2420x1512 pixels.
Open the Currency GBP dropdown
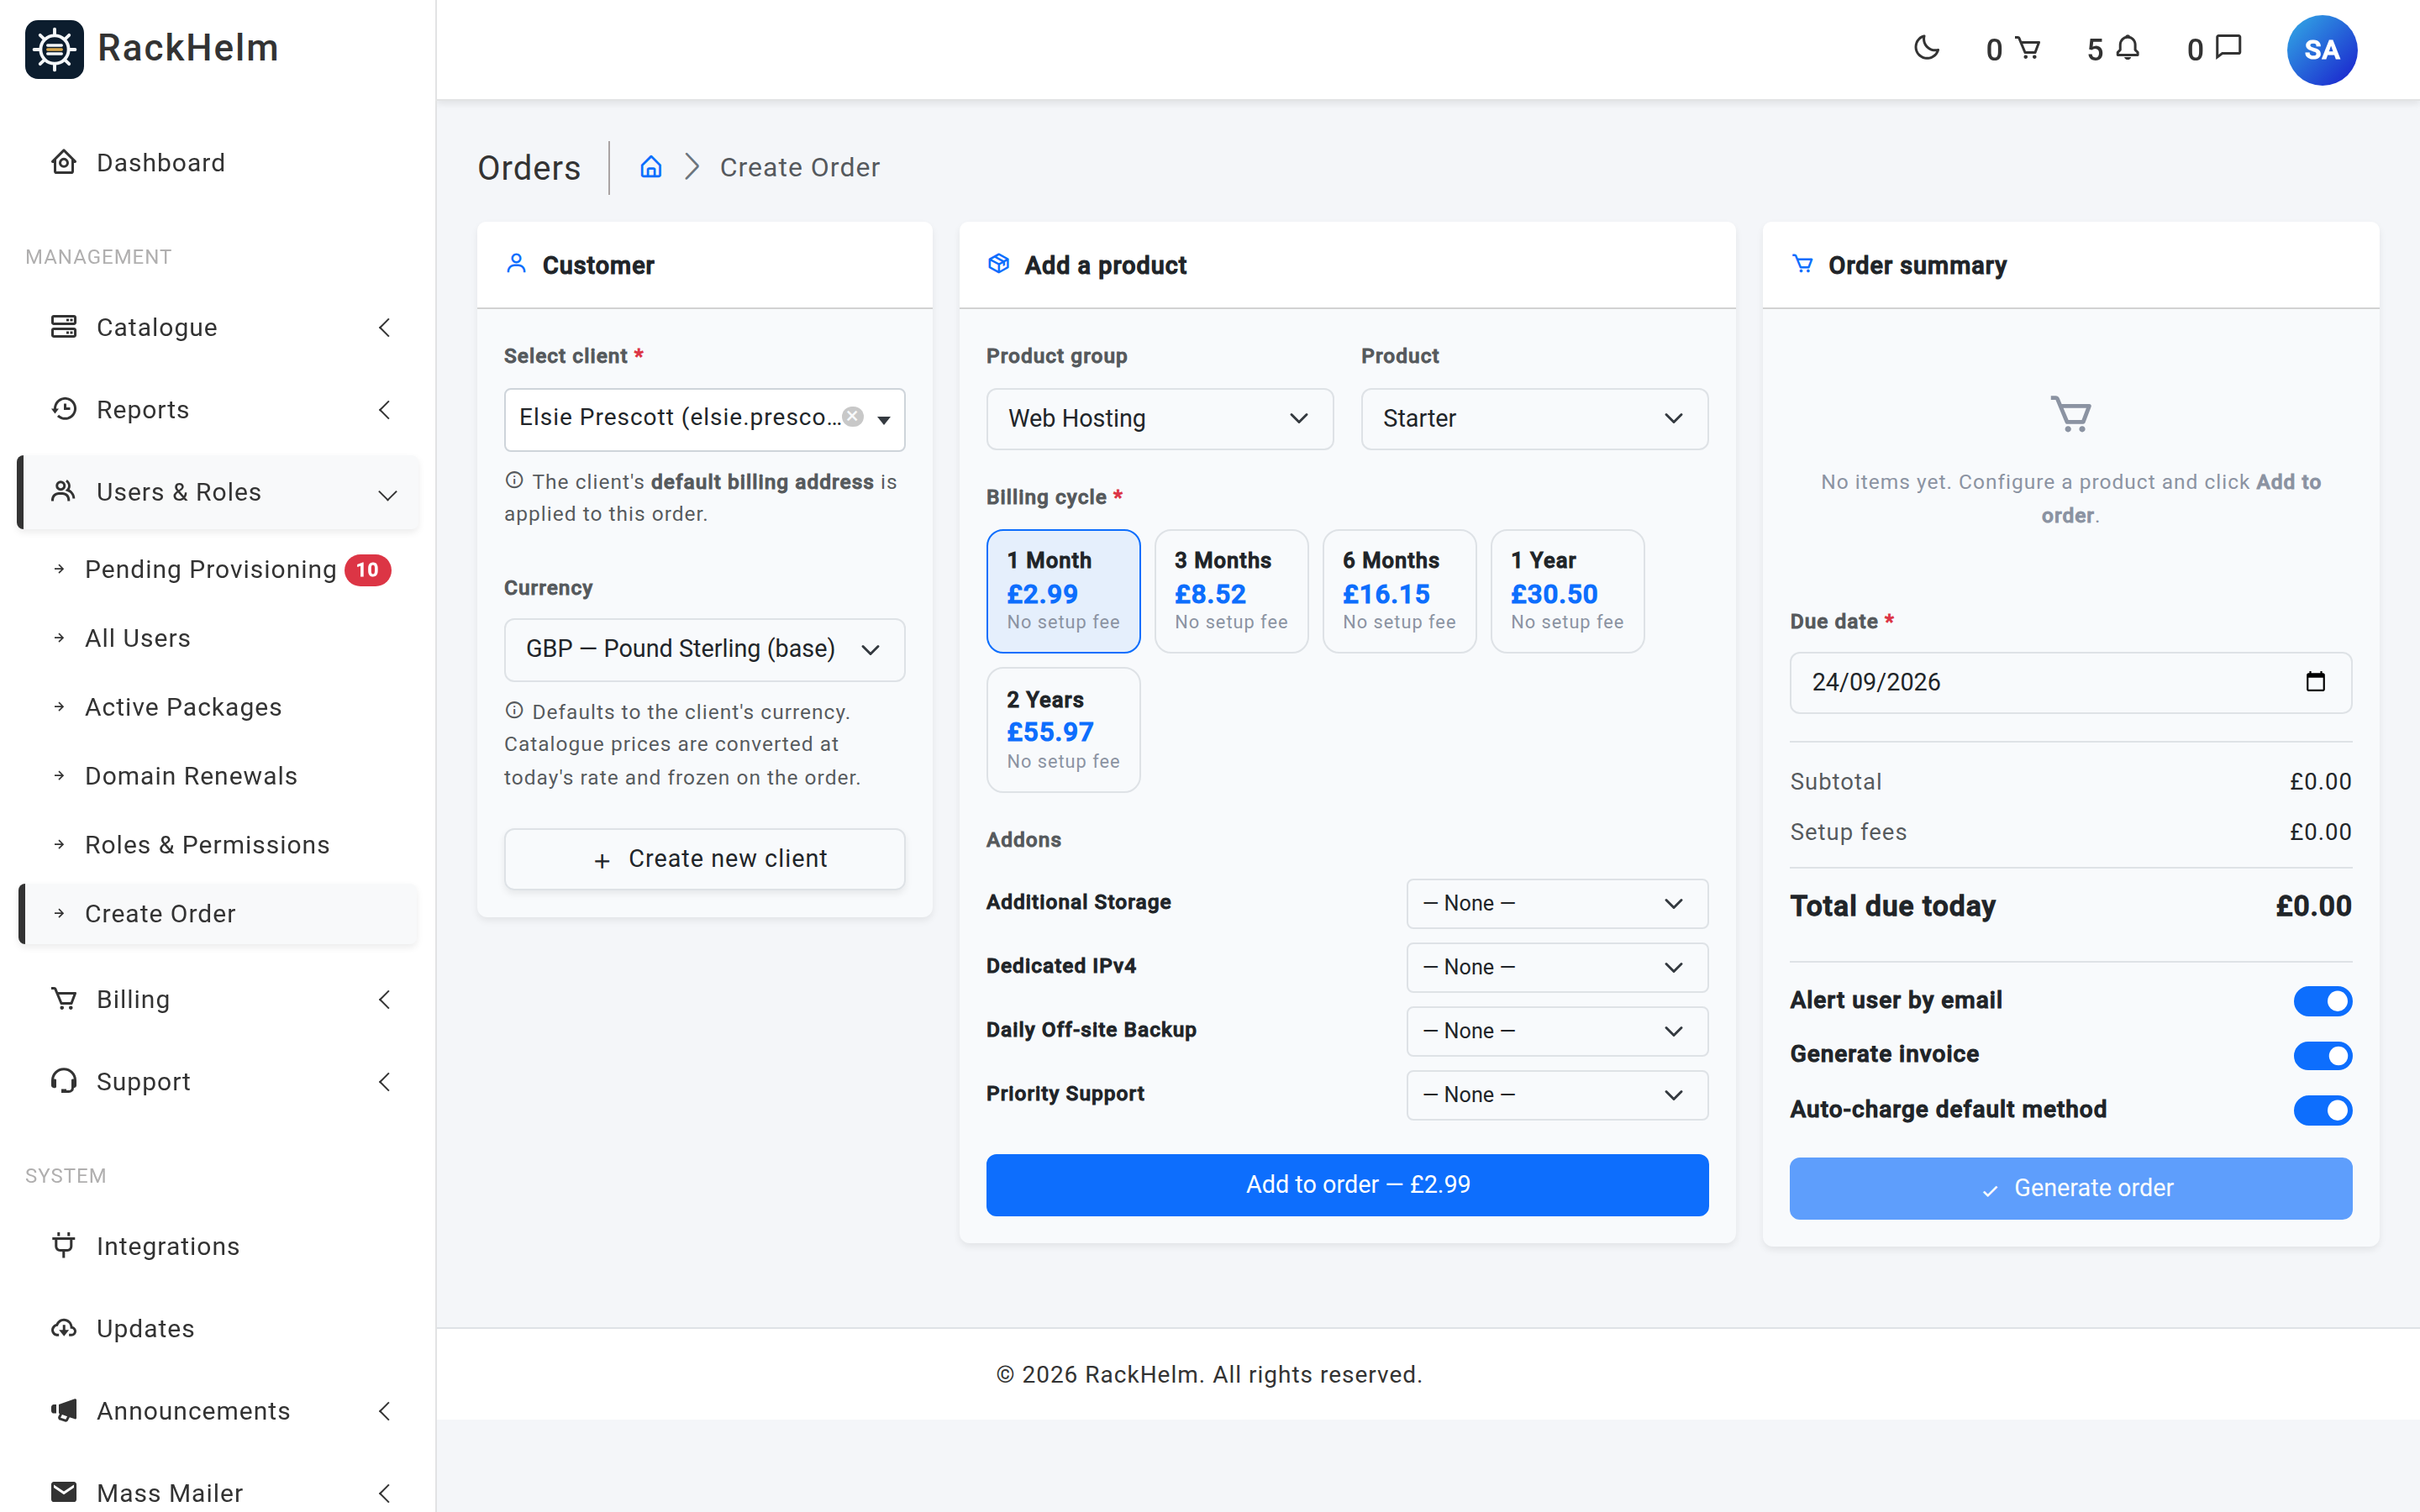coord(704,650)
